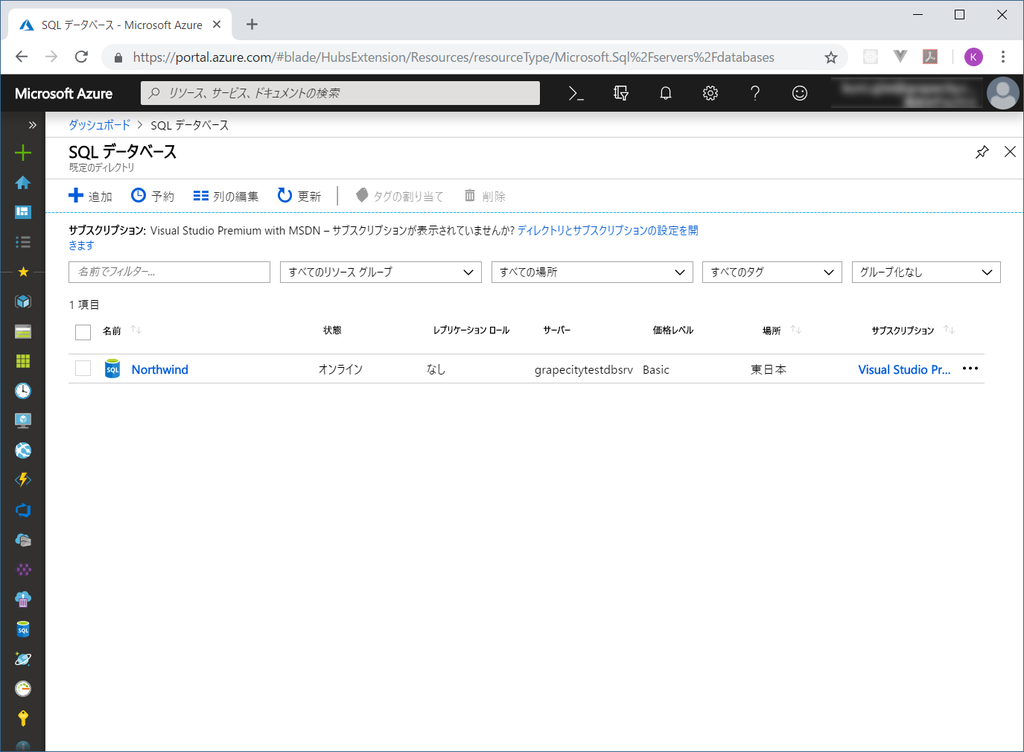Screen dimensions: 1024x752
Task: Open the Chrome three-dot menu
Action: 1003,57
